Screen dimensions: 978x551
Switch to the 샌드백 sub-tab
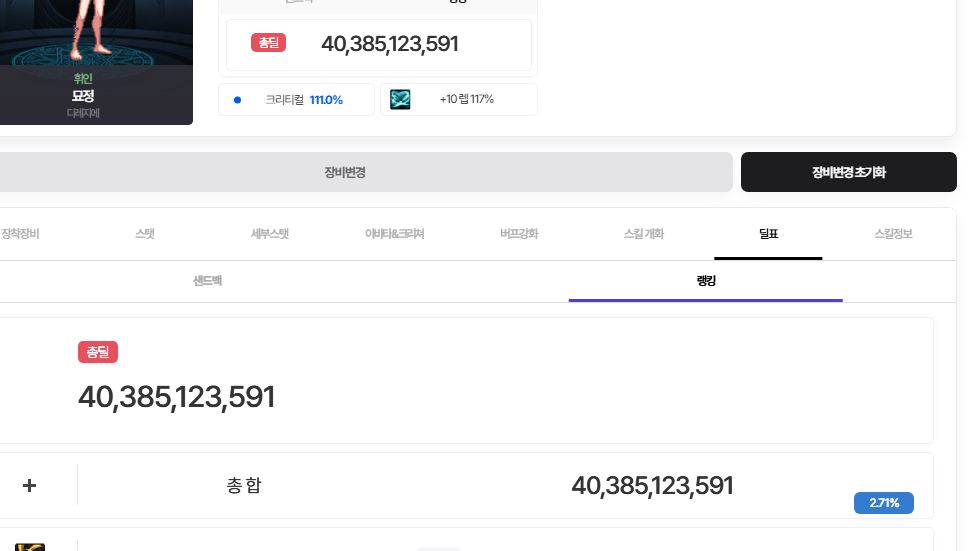[x=207, y=281]
